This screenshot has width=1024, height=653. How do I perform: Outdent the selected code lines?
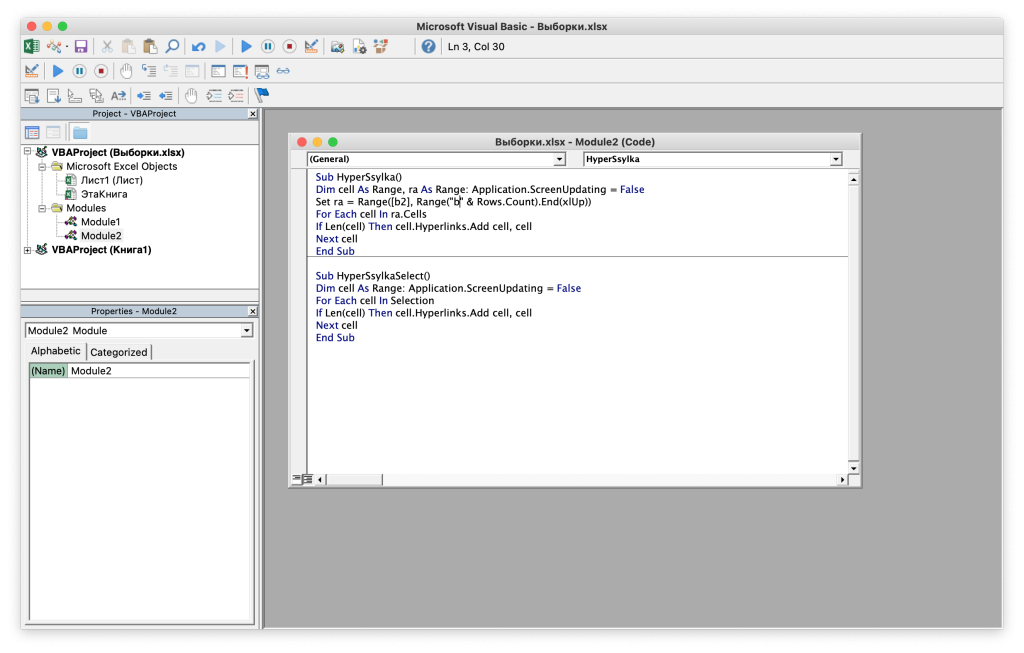(166, 95)
